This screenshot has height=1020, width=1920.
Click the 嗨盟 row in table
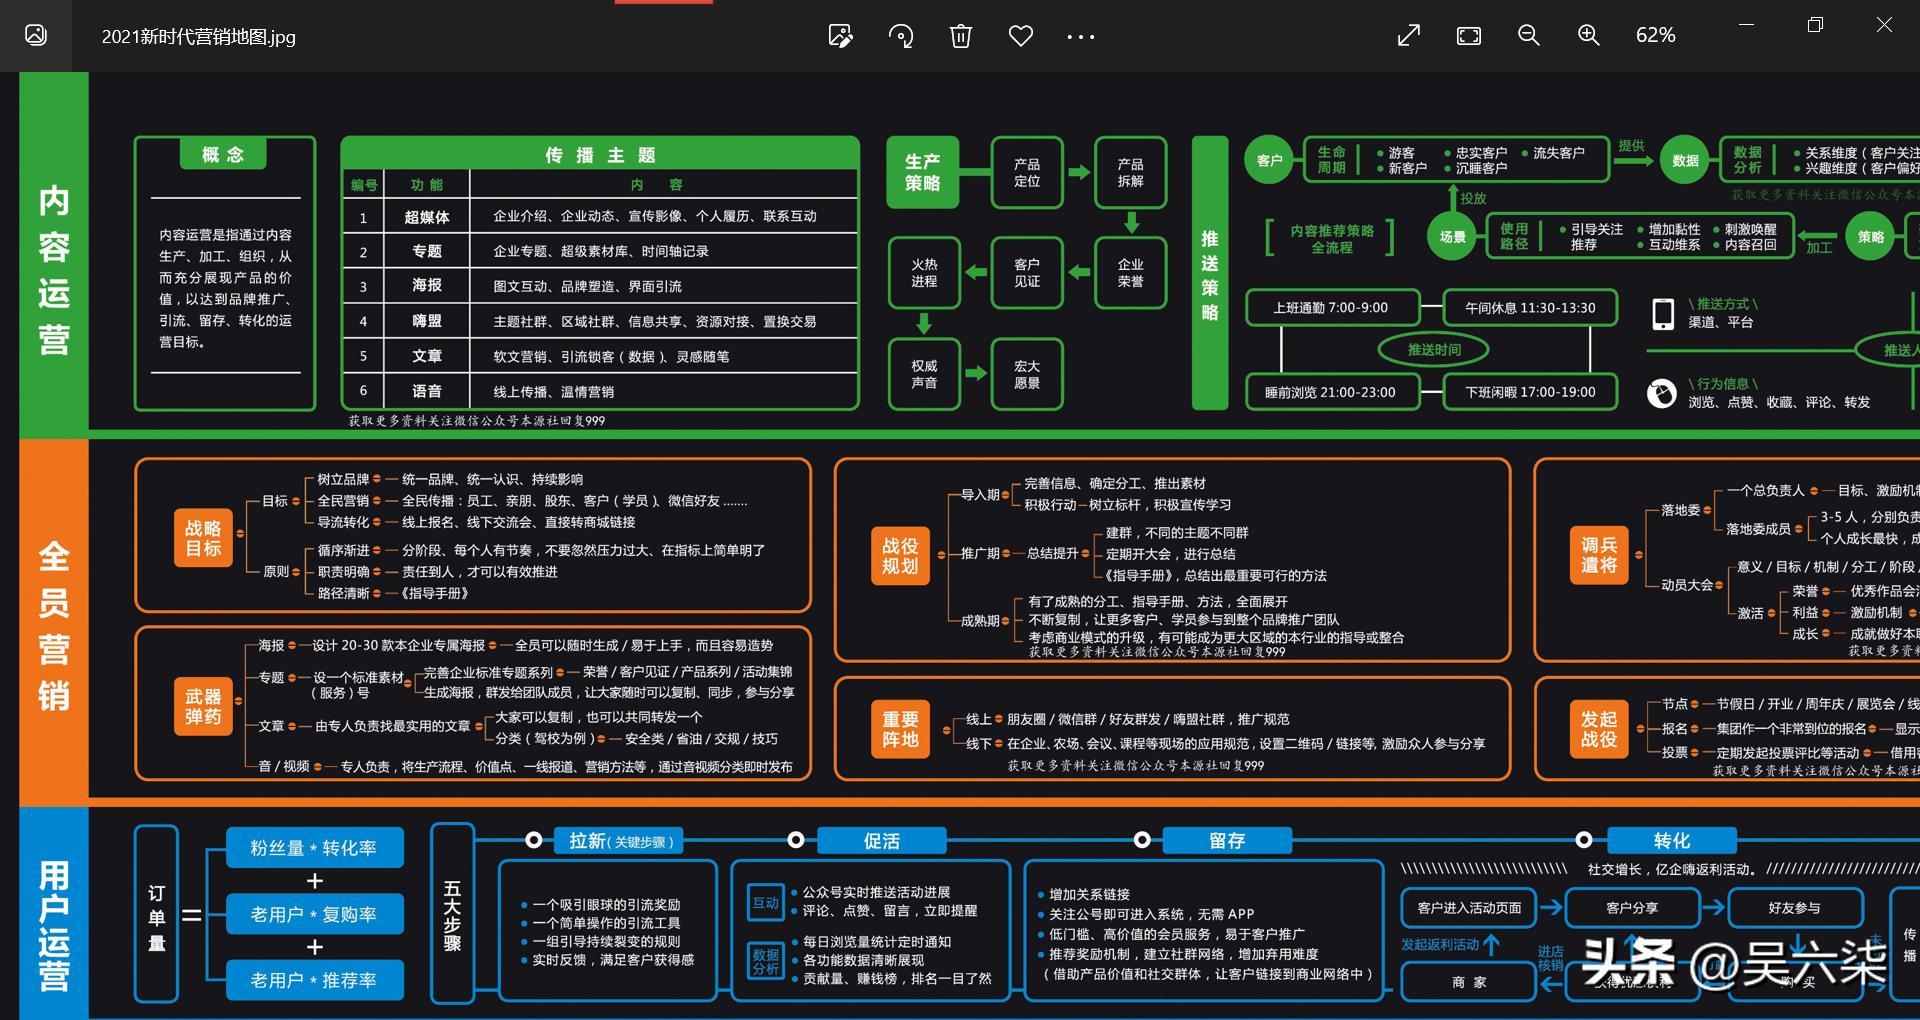pyautogui.click(x=600, y=321)
